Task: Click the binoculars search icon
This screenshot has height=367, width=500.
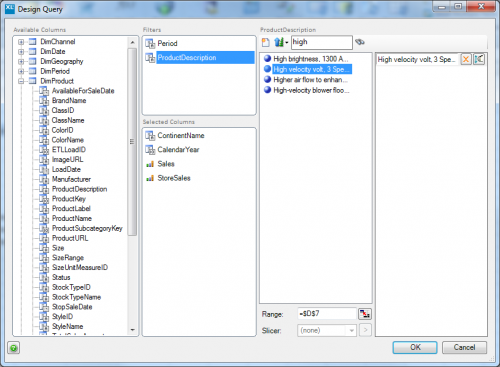Action: click(360, 42)
